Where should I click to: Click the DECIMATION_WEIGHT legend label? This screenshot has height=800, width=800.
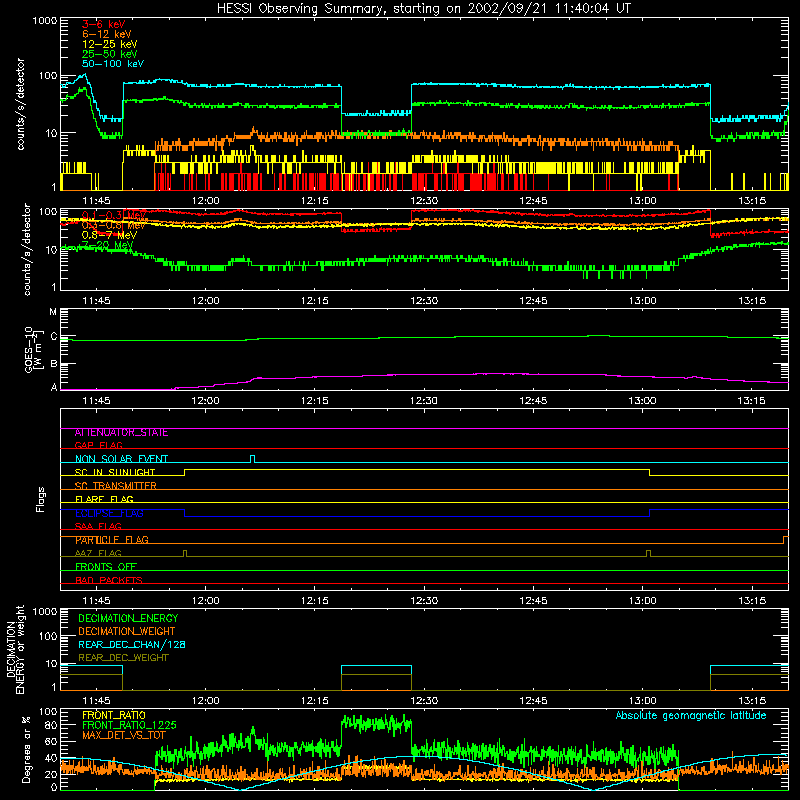tap(127, 631)
